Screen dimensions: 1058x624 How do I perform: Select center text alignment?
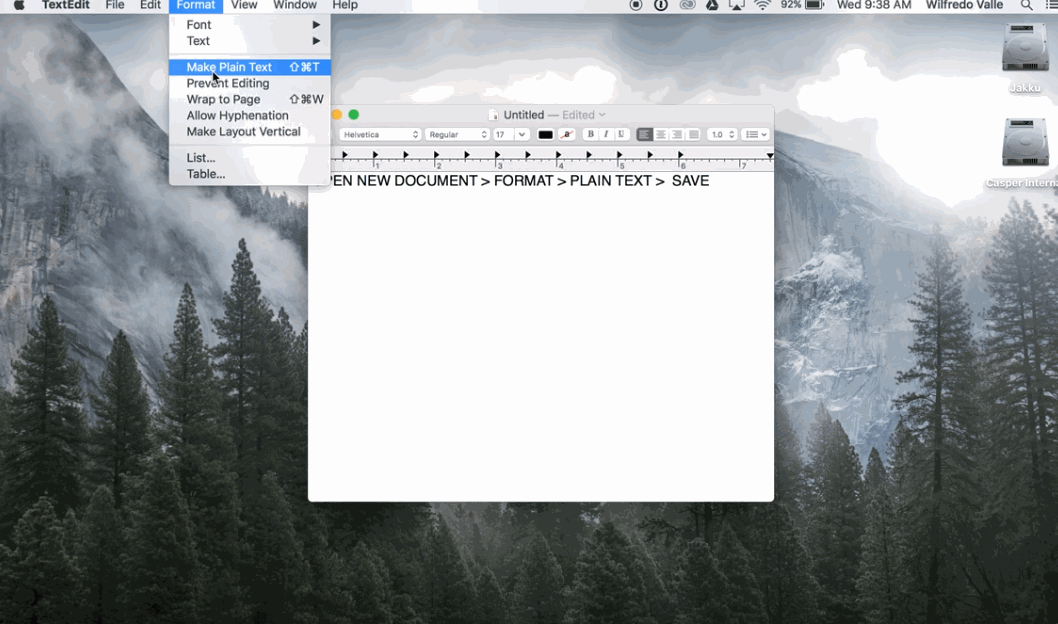[x=661, y=133]
